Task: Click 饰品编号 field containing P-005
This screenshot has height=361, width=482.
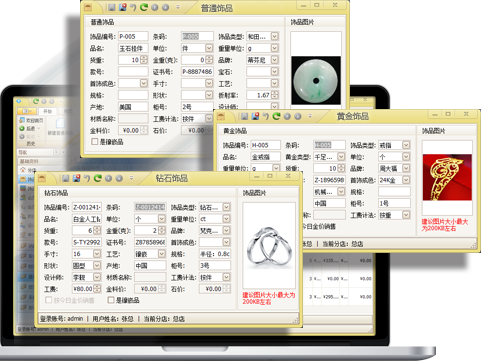Action: [x=133, y=36]
